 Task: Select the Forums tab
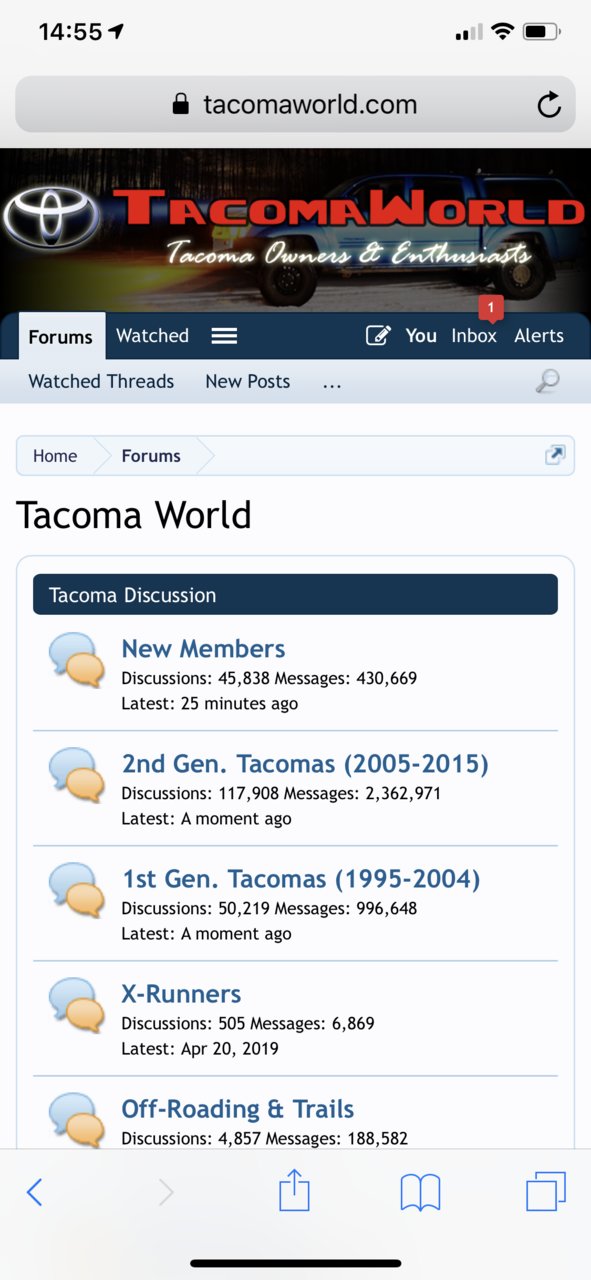[x=61, y=337]
